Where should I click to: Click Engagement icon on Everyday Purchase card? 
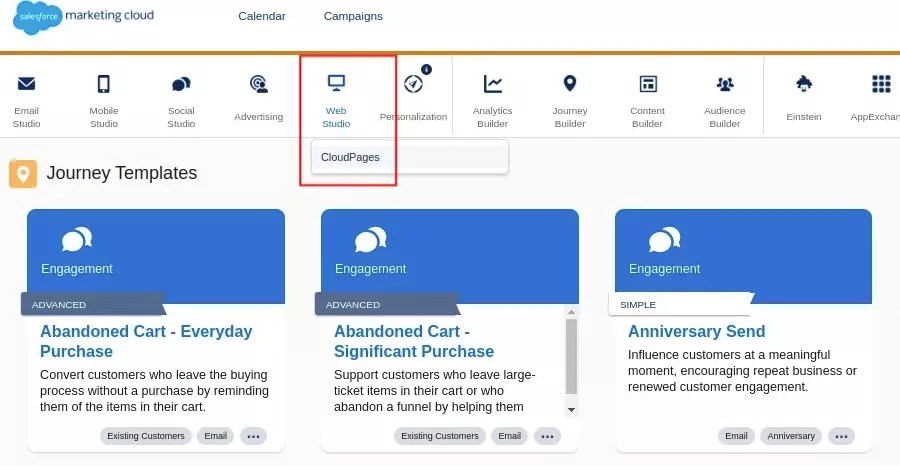(x=77, y=239)
